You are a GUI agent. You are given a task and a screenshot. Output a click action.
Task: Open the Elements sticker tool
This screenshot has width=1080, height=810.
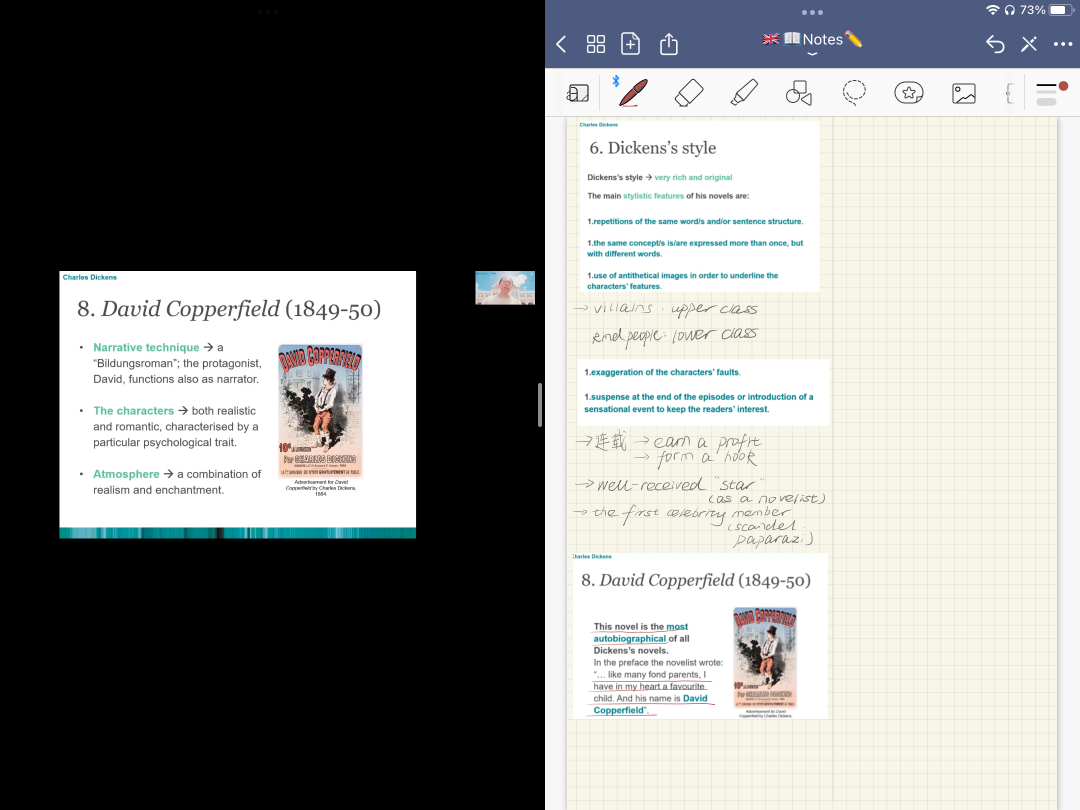click(x=908, y=93)
